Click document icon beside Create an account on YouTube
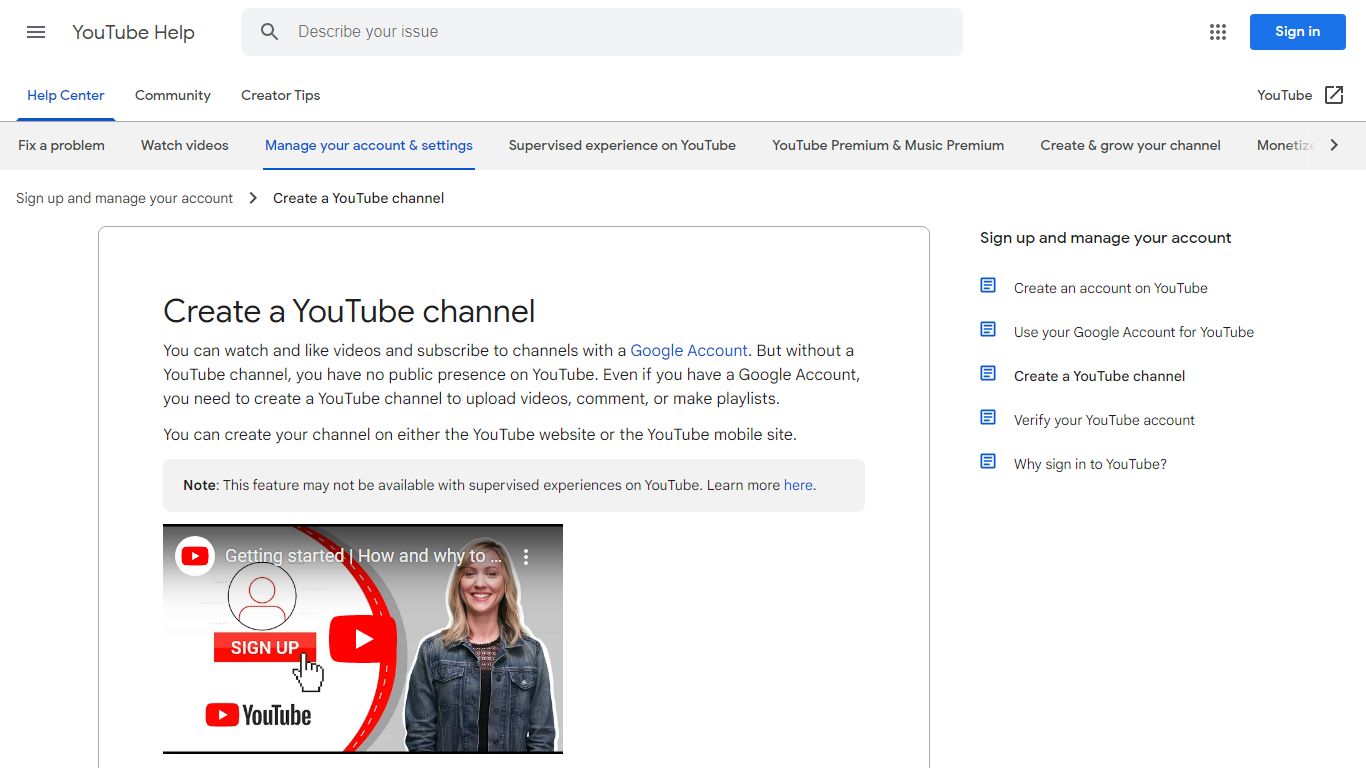The image size is (1366, 768). pos(988,286)
